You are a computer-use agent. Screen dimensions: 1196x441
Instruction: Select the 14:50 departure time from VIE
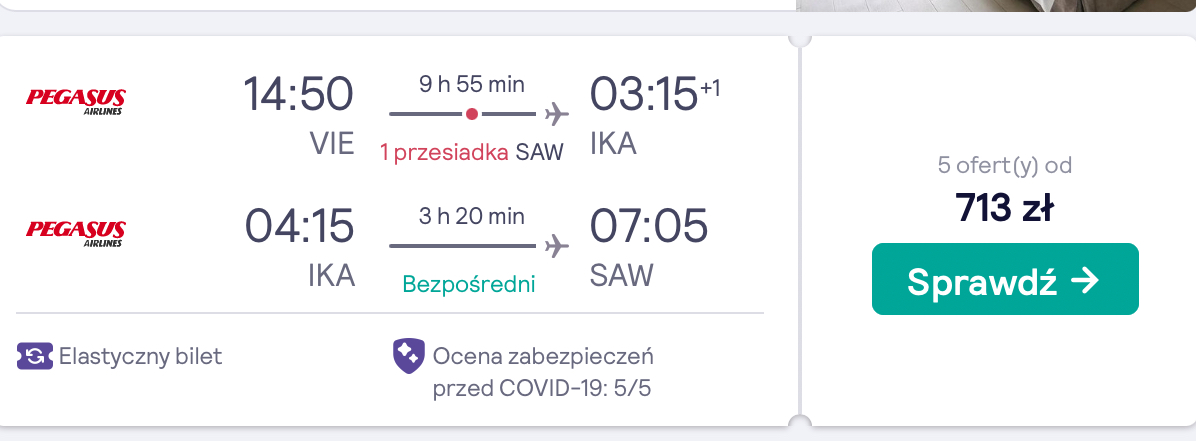pos(298,94)
